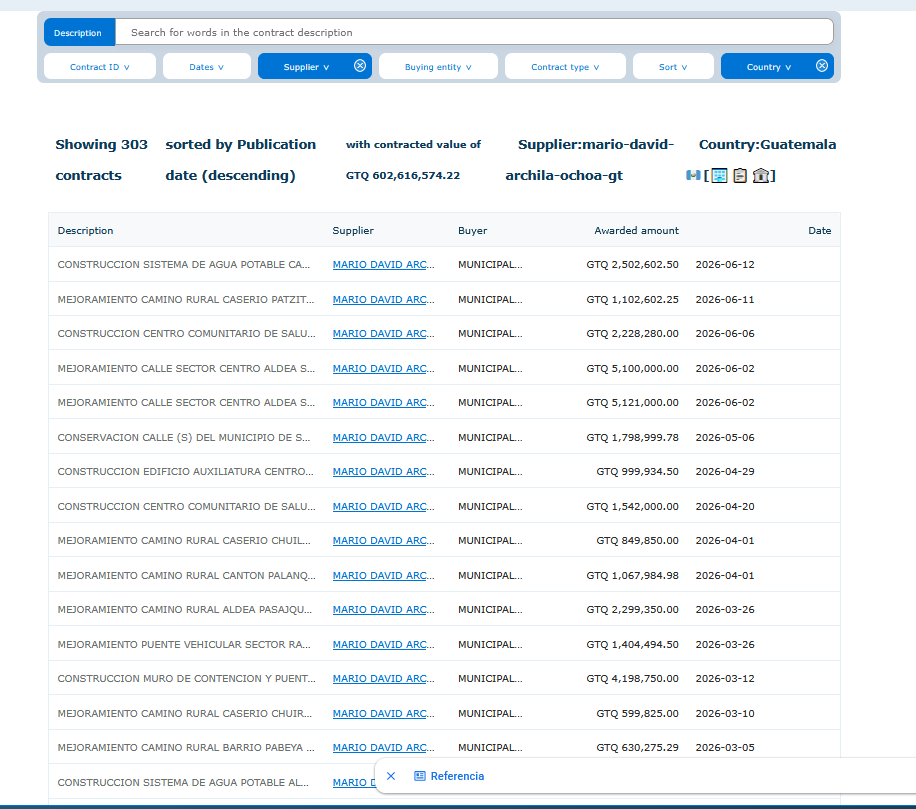Click the date 2026-03-12
Viewport: 916px width, 809px height.
[x=725, y=678]
